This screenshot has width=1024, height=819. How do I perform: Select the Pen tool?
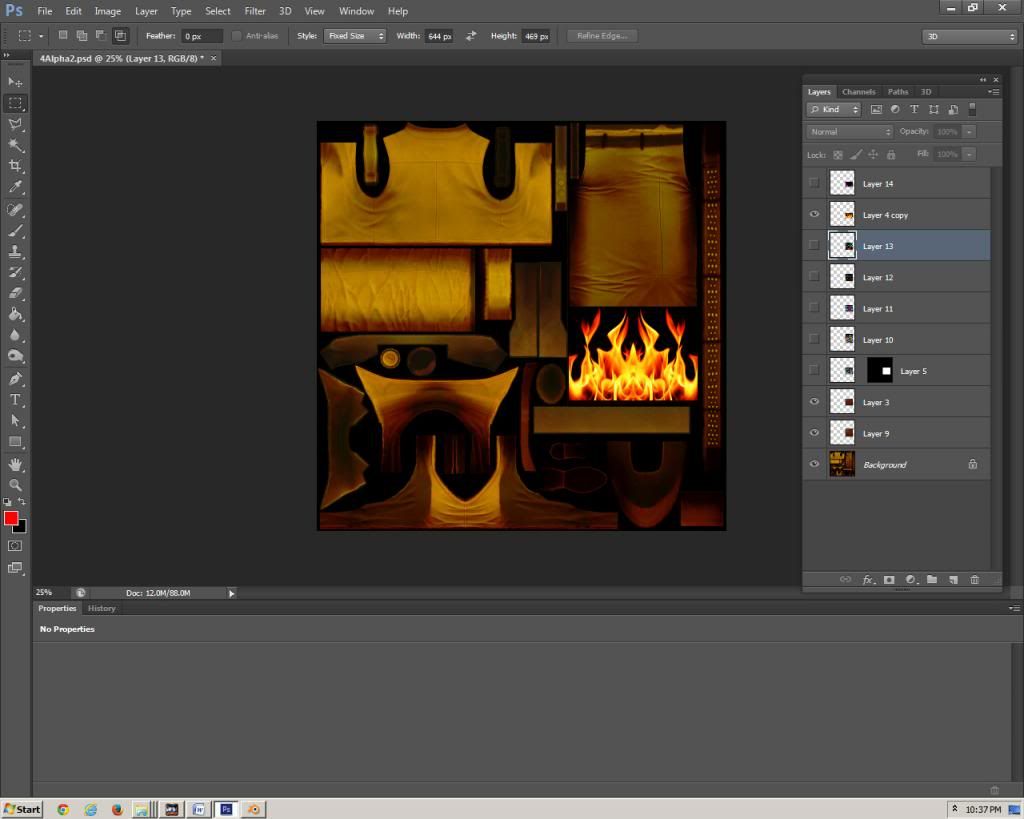point(15,379)
